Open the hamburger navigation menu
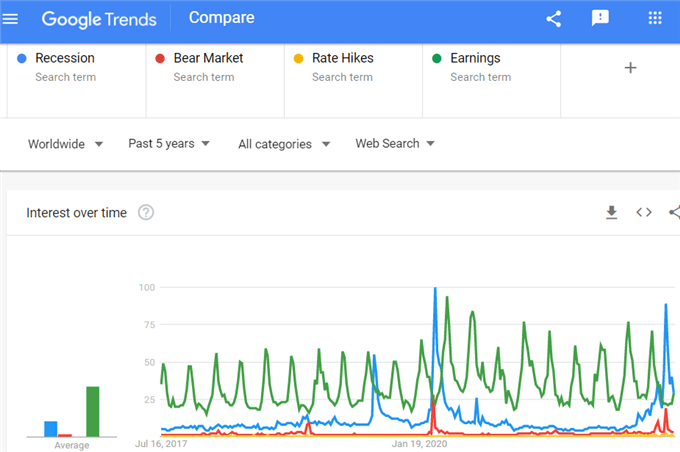 (x=10, y=19)
